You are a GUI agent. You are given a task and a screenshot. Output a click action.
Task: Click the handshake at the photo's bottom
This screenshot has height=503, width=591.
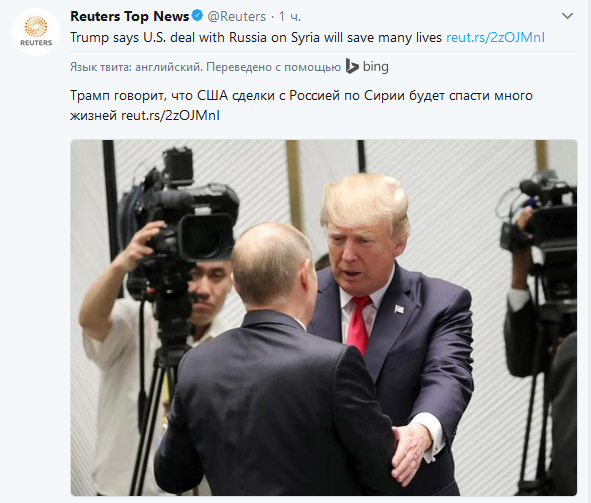coord(411,452)
